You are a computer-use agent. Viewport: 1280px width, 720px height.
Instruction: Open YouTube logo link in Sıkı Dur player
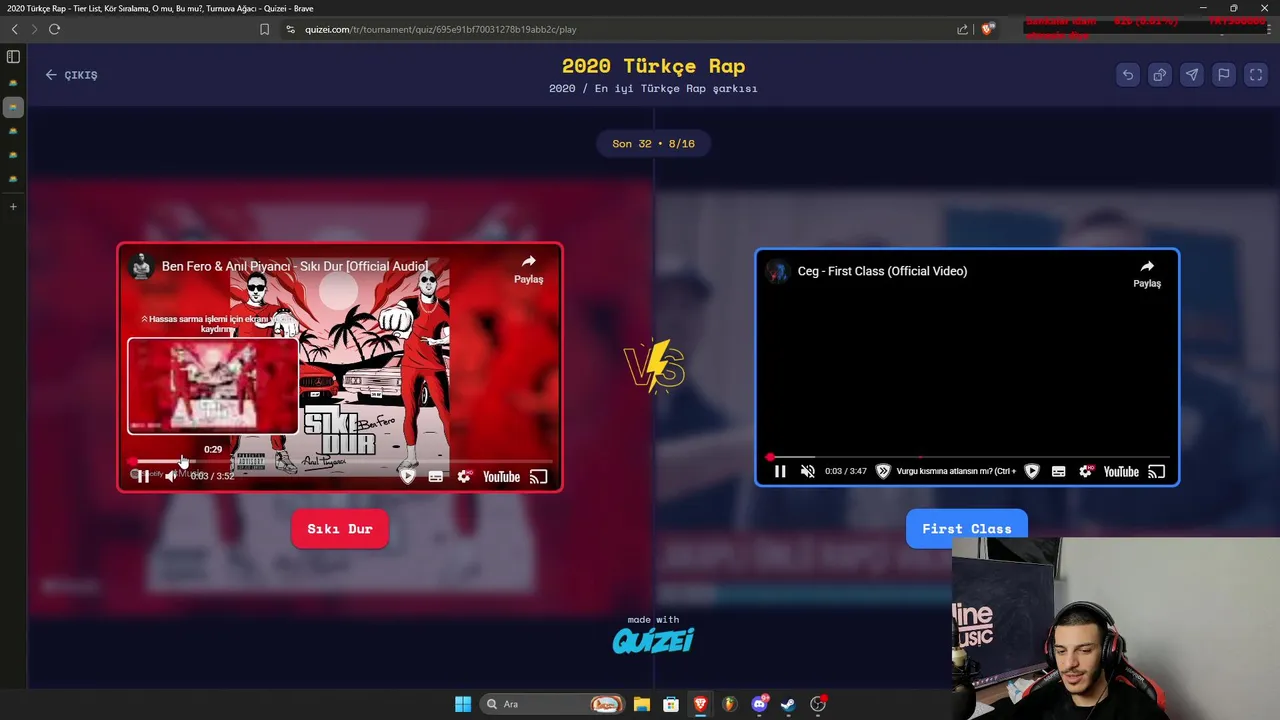501,477
